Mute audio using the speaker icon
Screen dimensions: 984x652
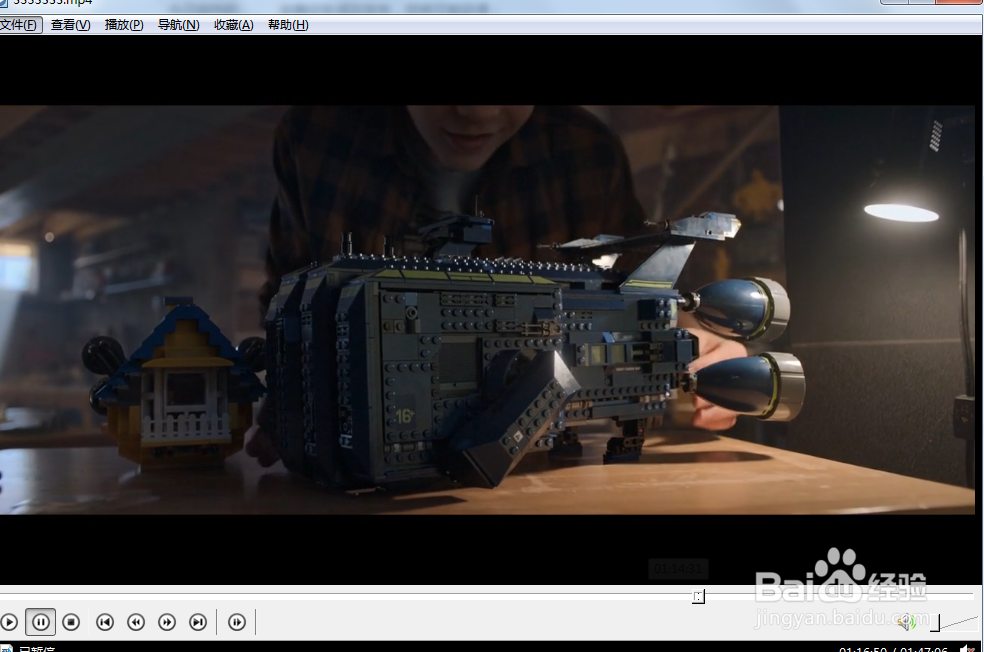(x=906, y=622)
